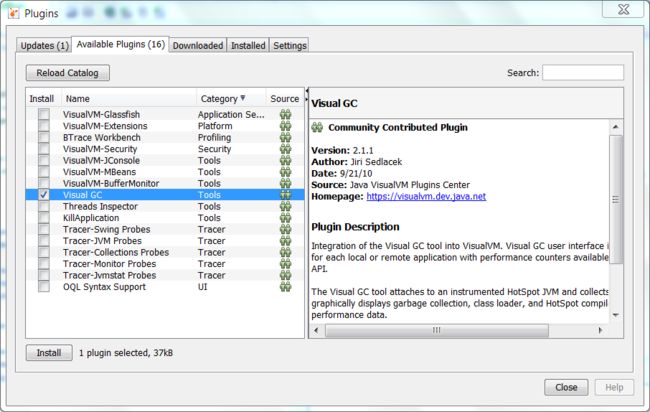Screen dimensions: 650x412
Task: Click source icon in VisualVM-Security row
Action: pyautogui.click(x=285, y=149)
